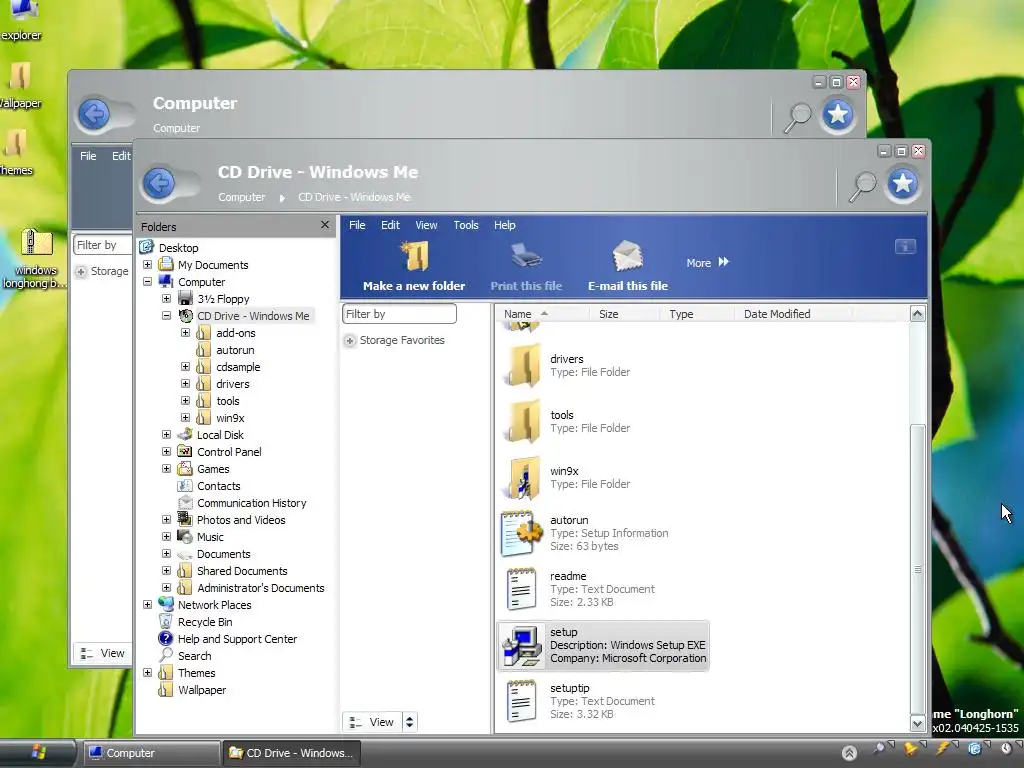Open Tools menu
The height and width of the screenshot is (768, 1024).
(466, 225)
